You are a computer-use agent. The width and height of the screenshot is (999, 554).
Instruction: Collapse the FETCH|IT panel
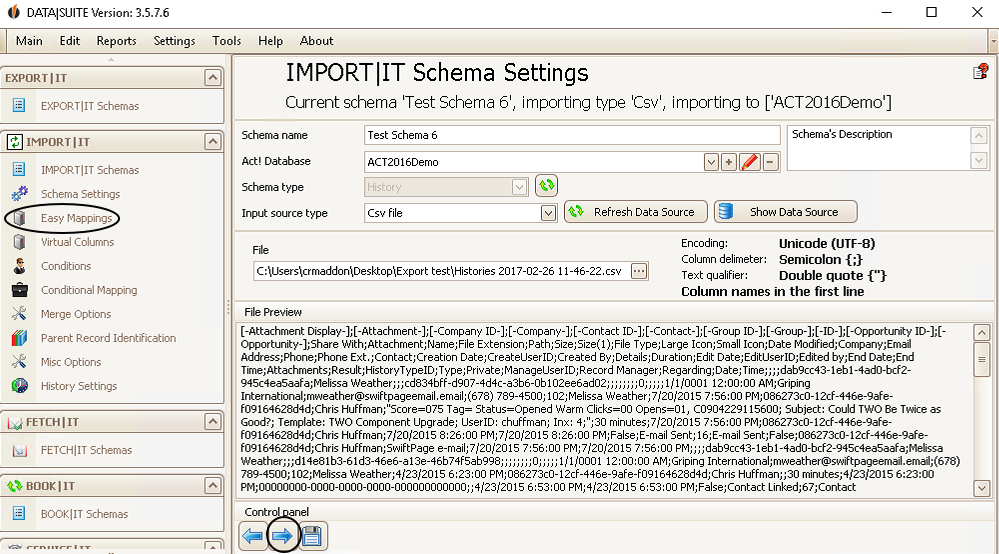[x=213, y=422]
